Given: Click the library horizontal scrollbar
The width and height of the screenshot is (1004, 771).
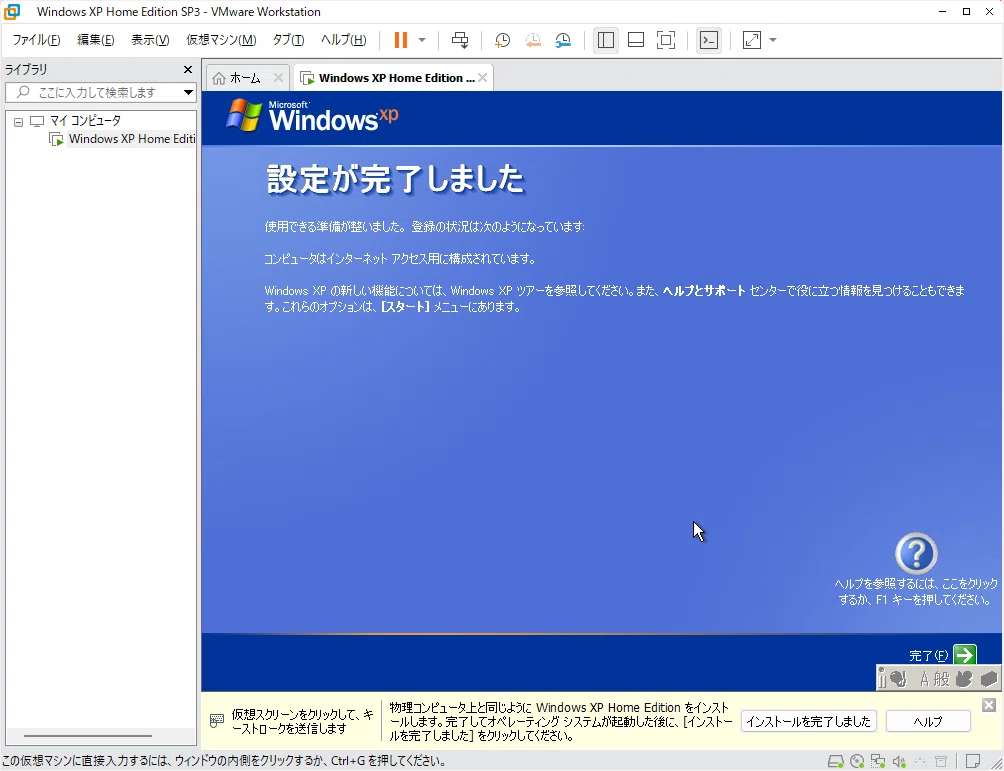Looking at the screenshot, I should [88, 736].
